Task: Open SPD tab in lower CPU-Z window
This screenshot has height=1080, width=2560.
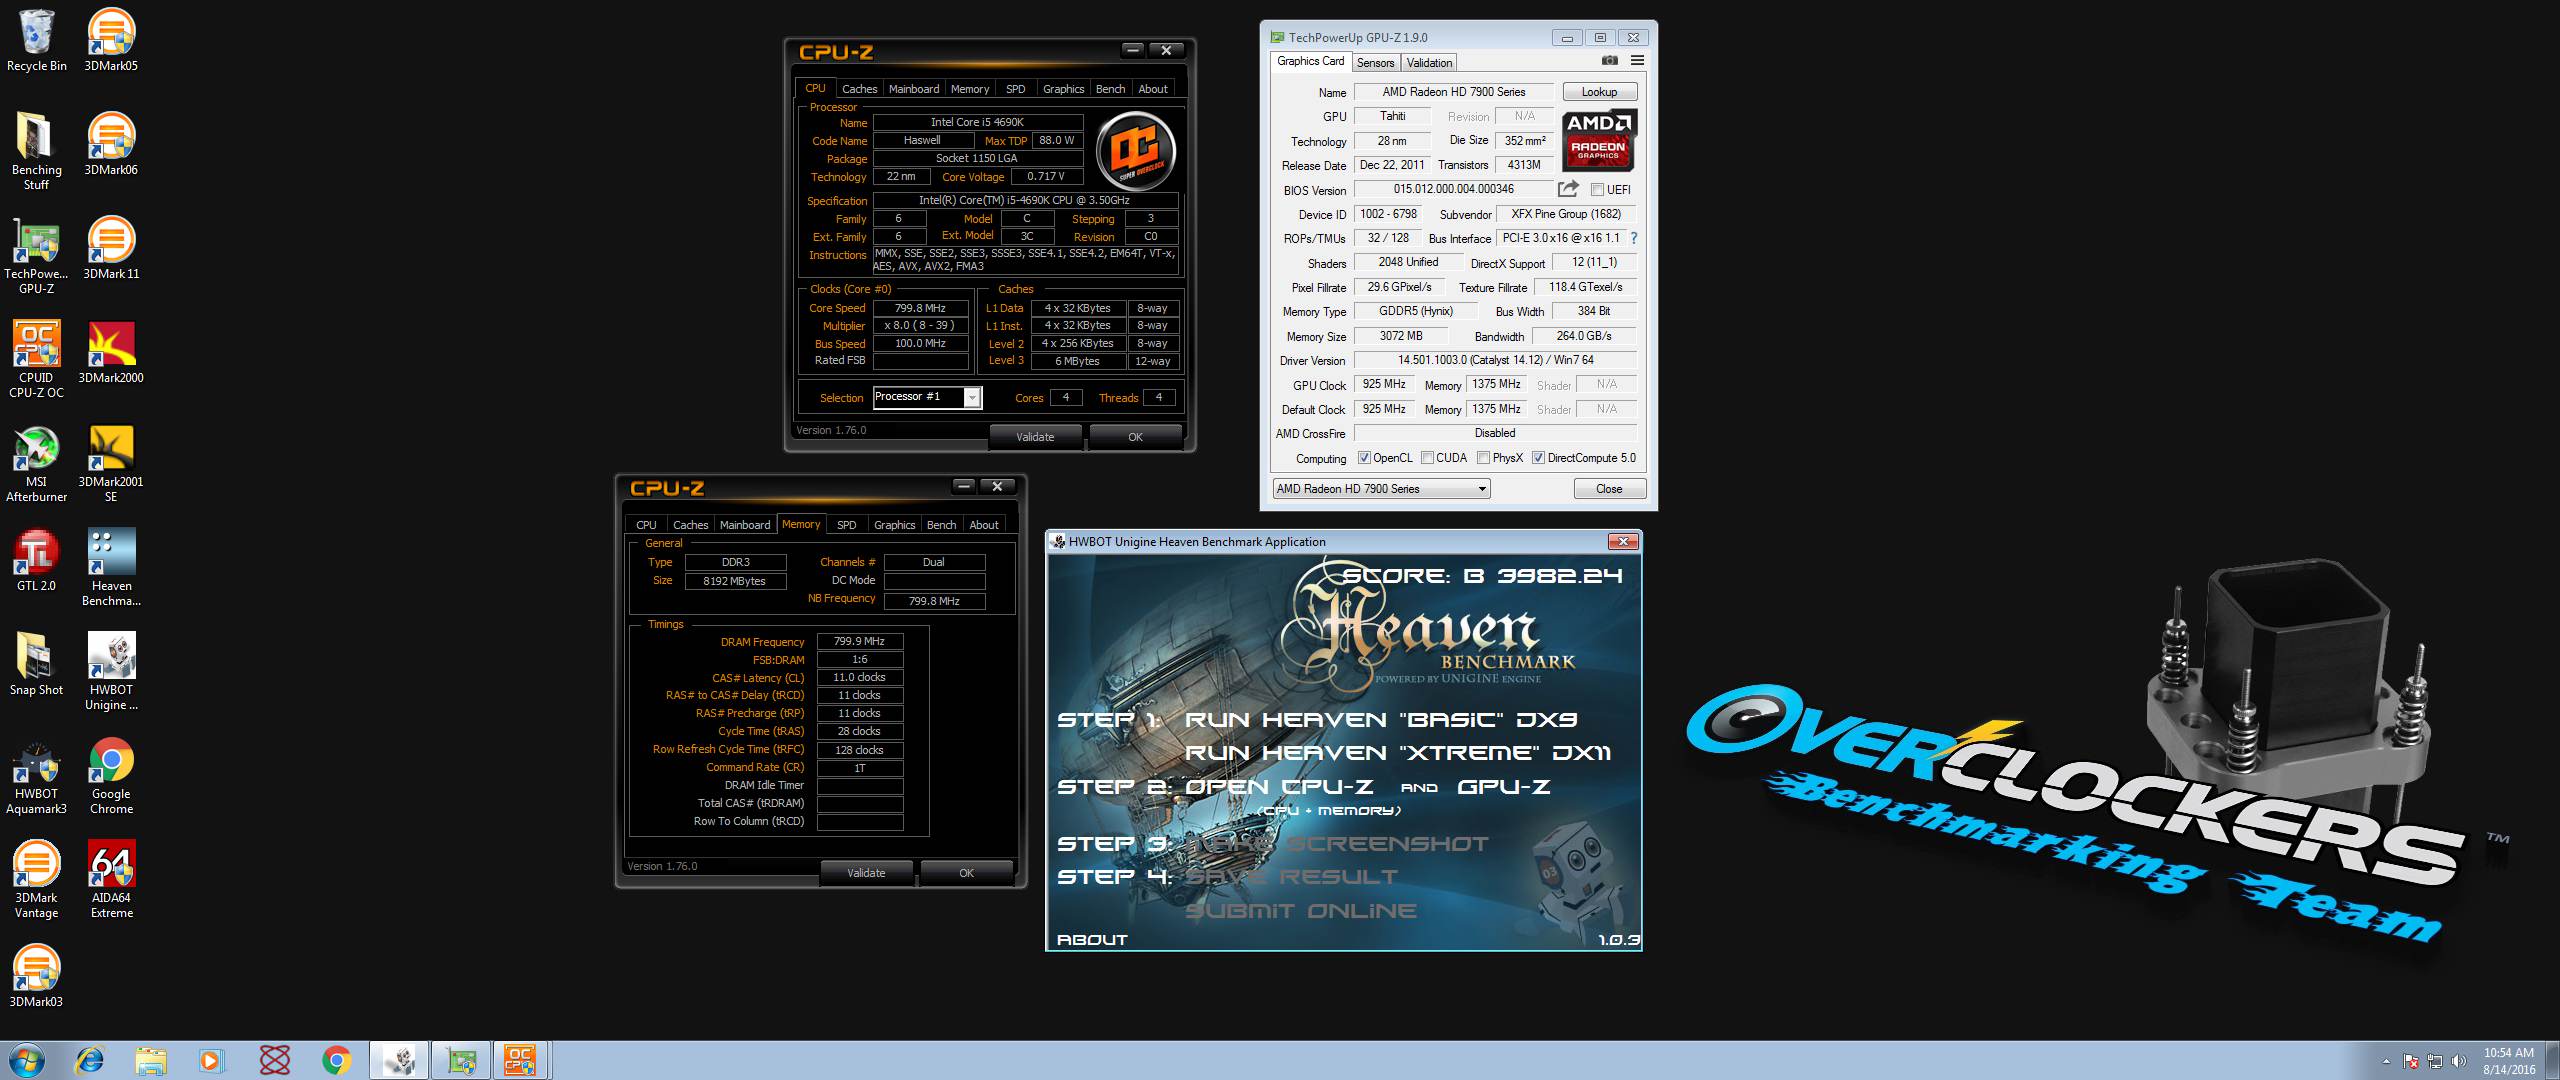Action: [846, 525]
